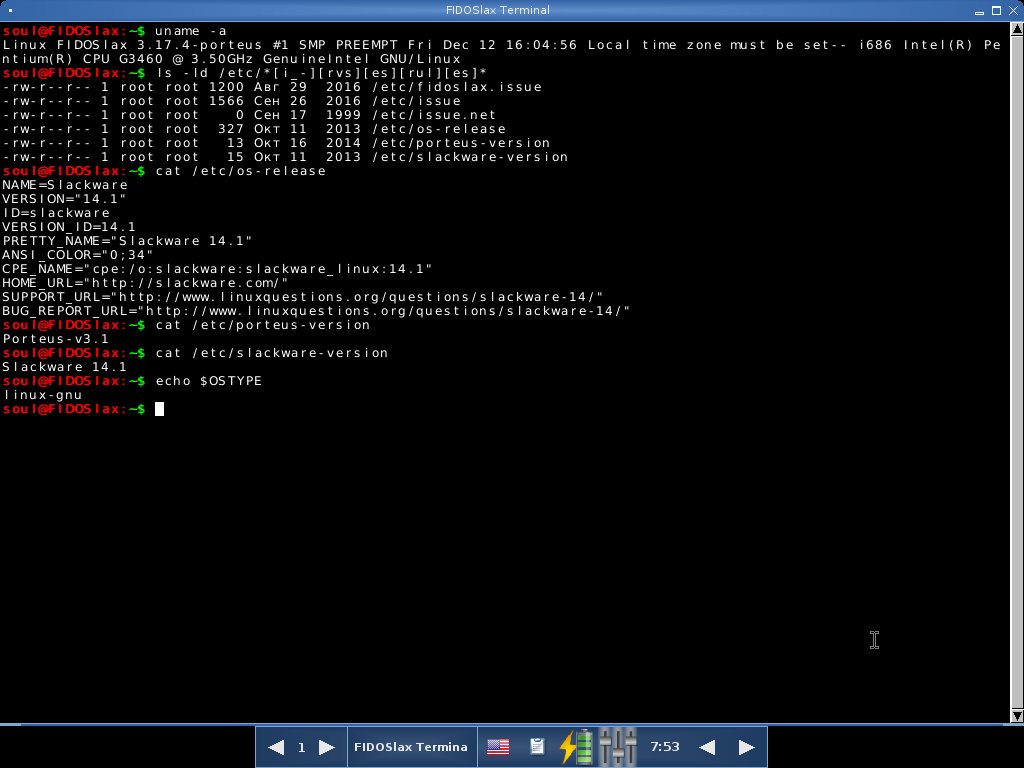This screenshot has width=1024, height=768.
Task: Click the CPE_NAME line
Action: (x=217, y=269)
